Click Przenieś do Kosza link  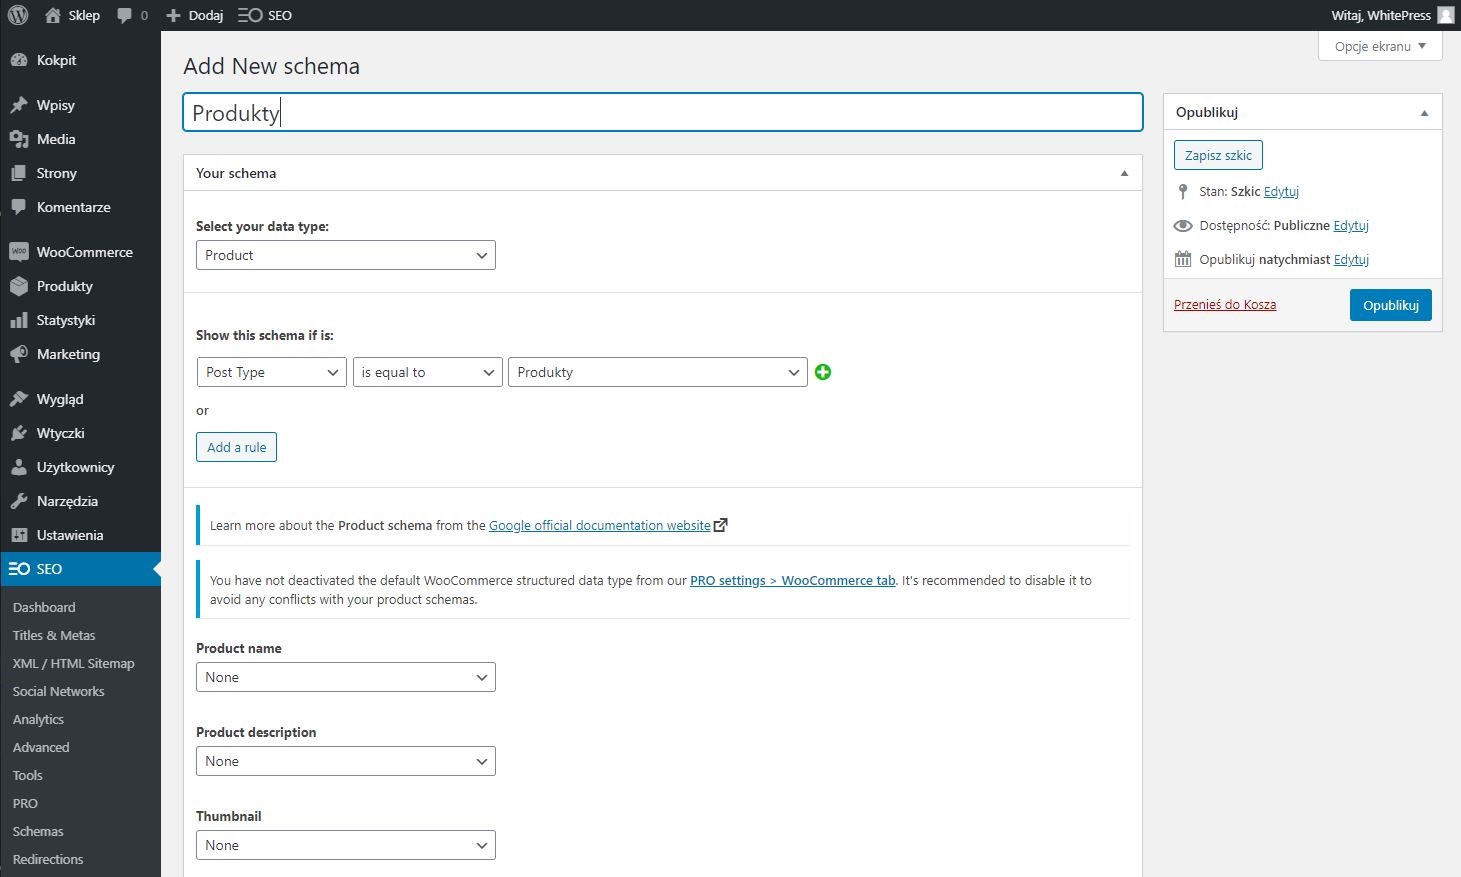[x=1225, y=304]
